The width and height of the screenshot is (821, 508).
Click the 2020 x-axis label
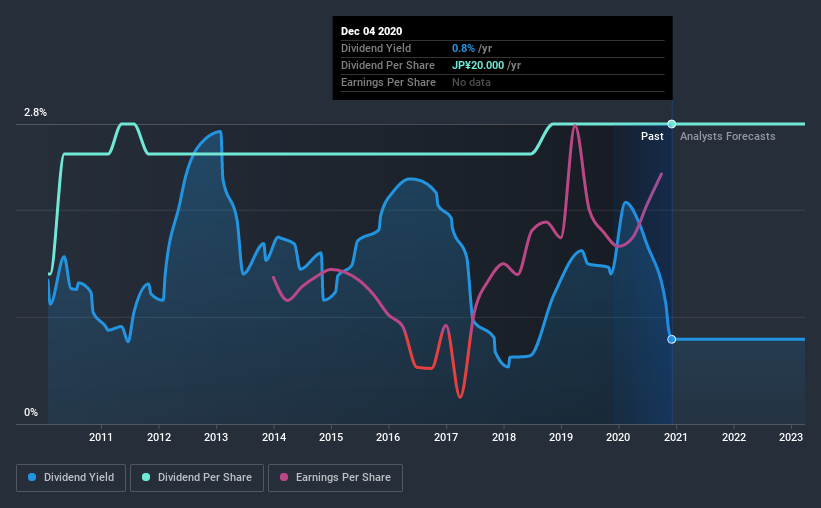tap(618, 437)
